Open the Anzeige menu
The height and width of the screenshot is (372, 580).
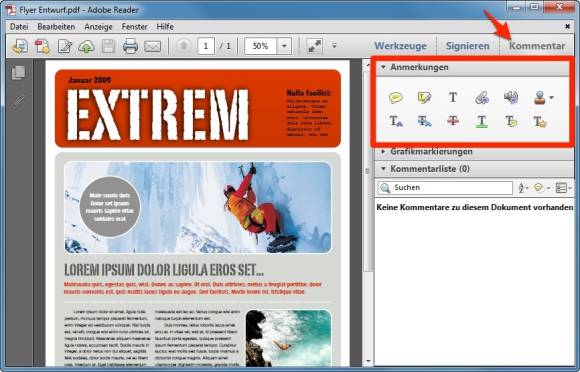coord(98,27)
